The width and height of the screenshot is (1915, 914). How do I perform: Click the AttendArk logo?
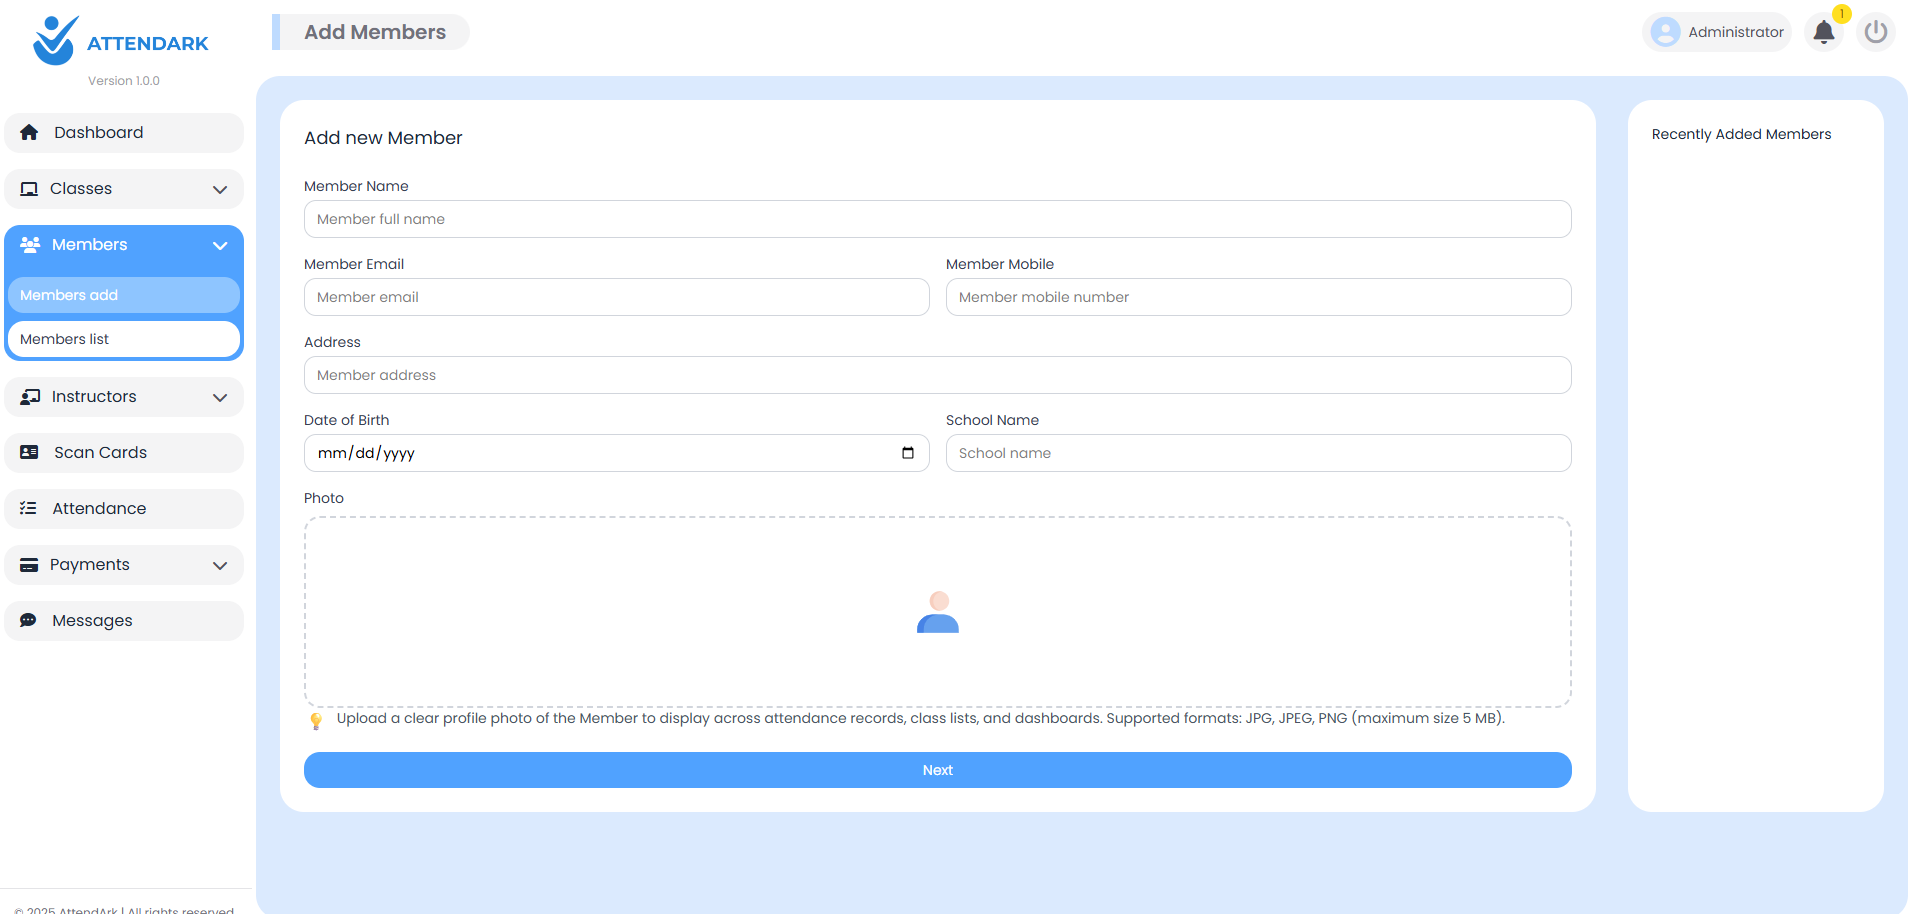click(55, 41)
